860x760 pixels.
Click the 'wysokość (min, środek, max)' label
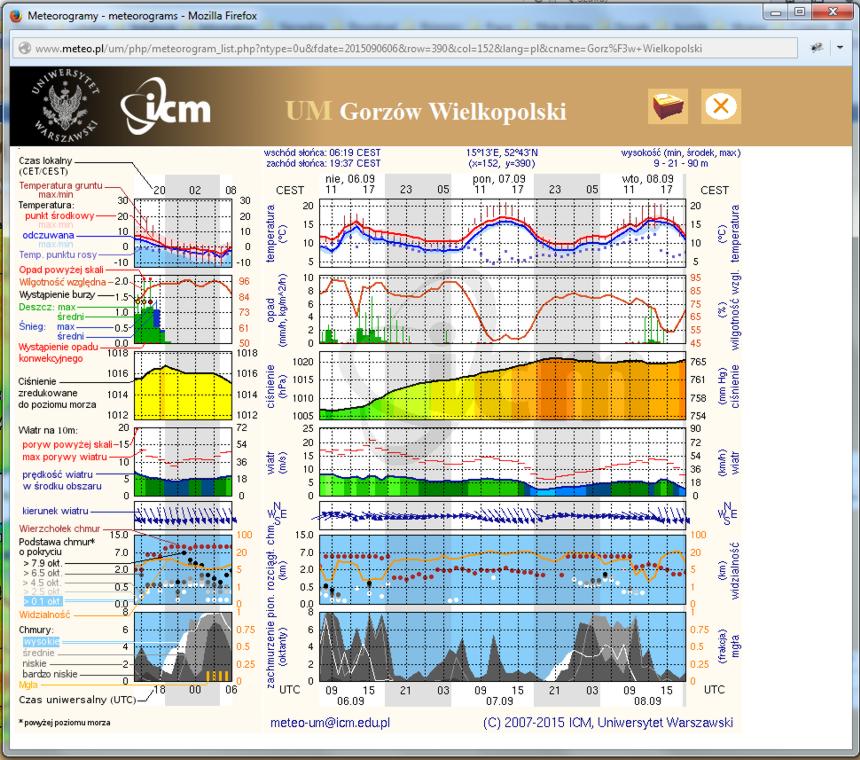pos(681,152)
